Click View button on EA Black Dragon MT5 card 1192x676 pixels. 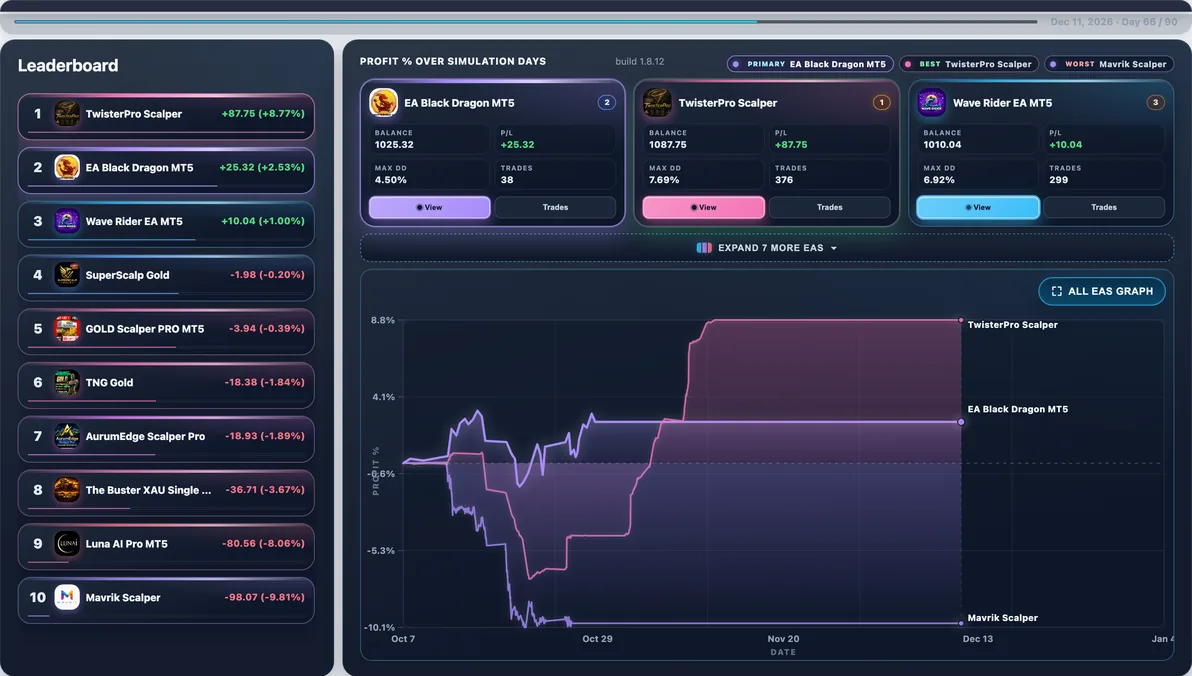430,207
